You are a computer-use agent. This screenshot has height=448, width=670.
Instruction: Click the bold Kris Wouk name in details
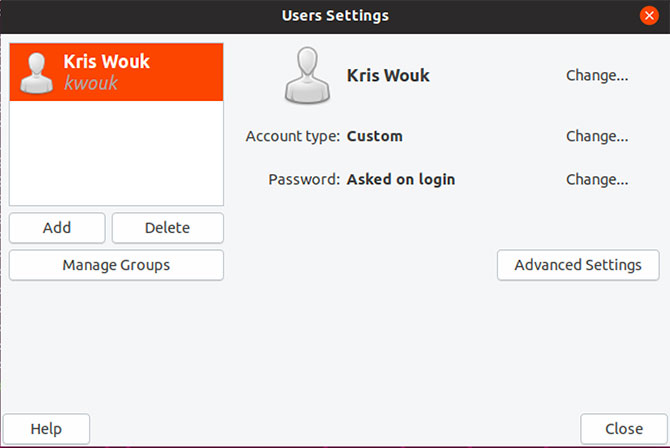(x=388, y=75)
